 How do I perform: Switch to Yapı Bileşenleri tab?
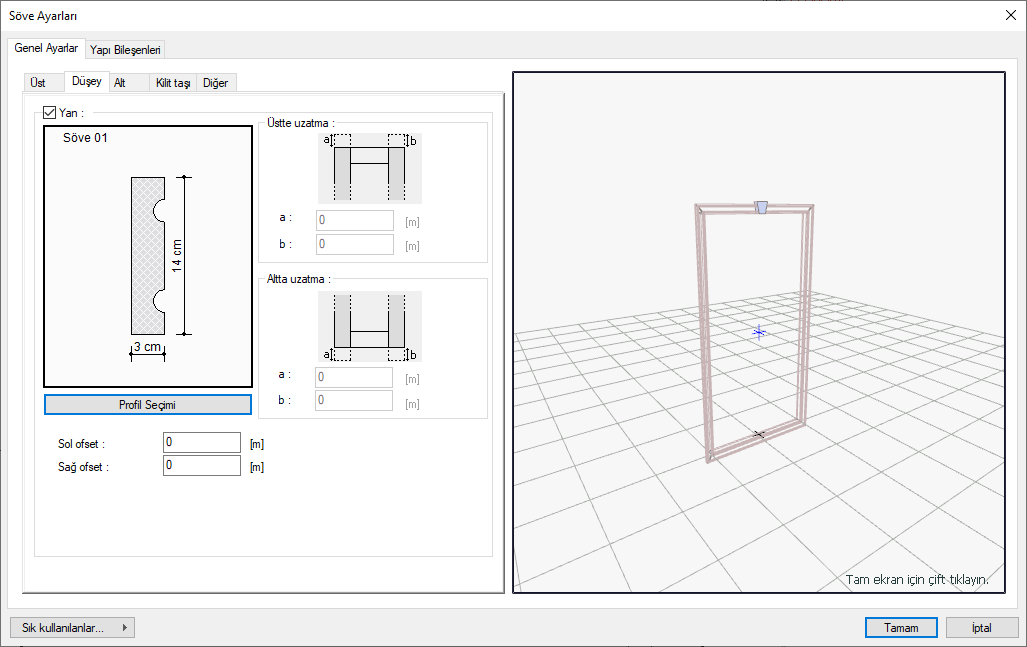coord(125,49)
